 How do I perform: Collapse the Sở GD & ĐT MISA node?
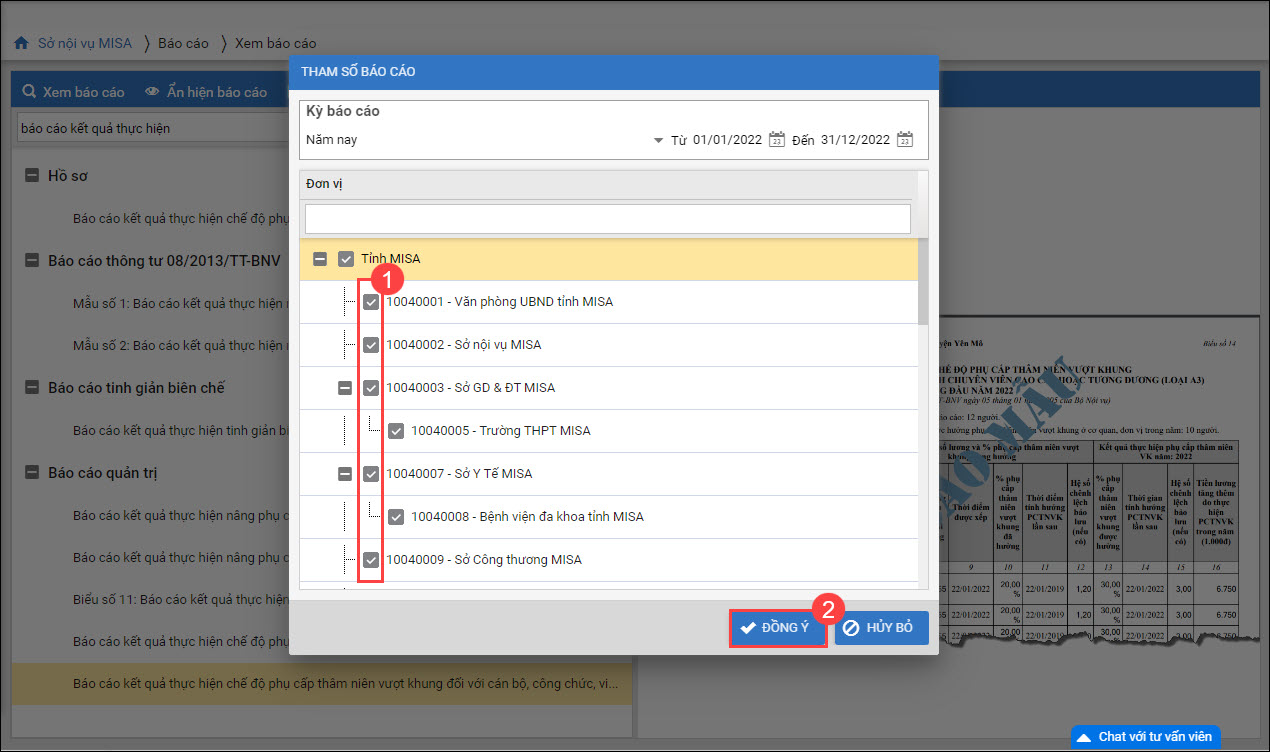(345, 388)
